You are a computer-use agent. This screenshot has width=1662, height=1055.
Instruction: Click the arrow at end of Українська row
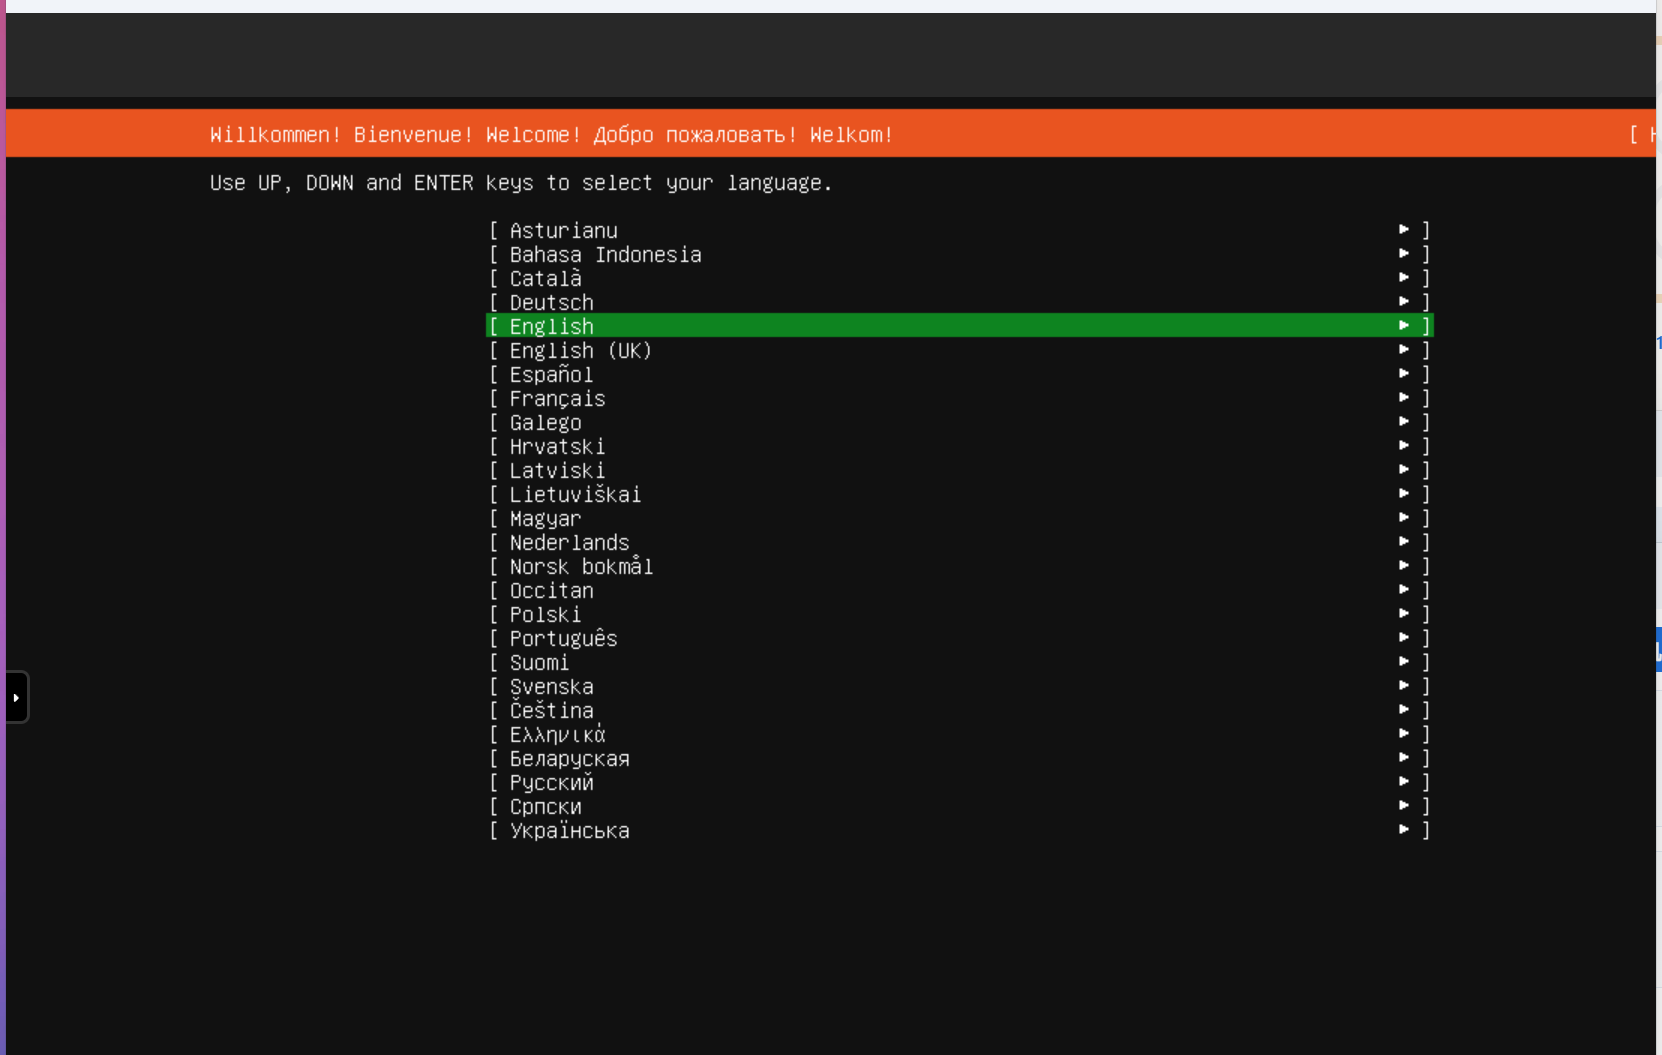pos(1404,829)
